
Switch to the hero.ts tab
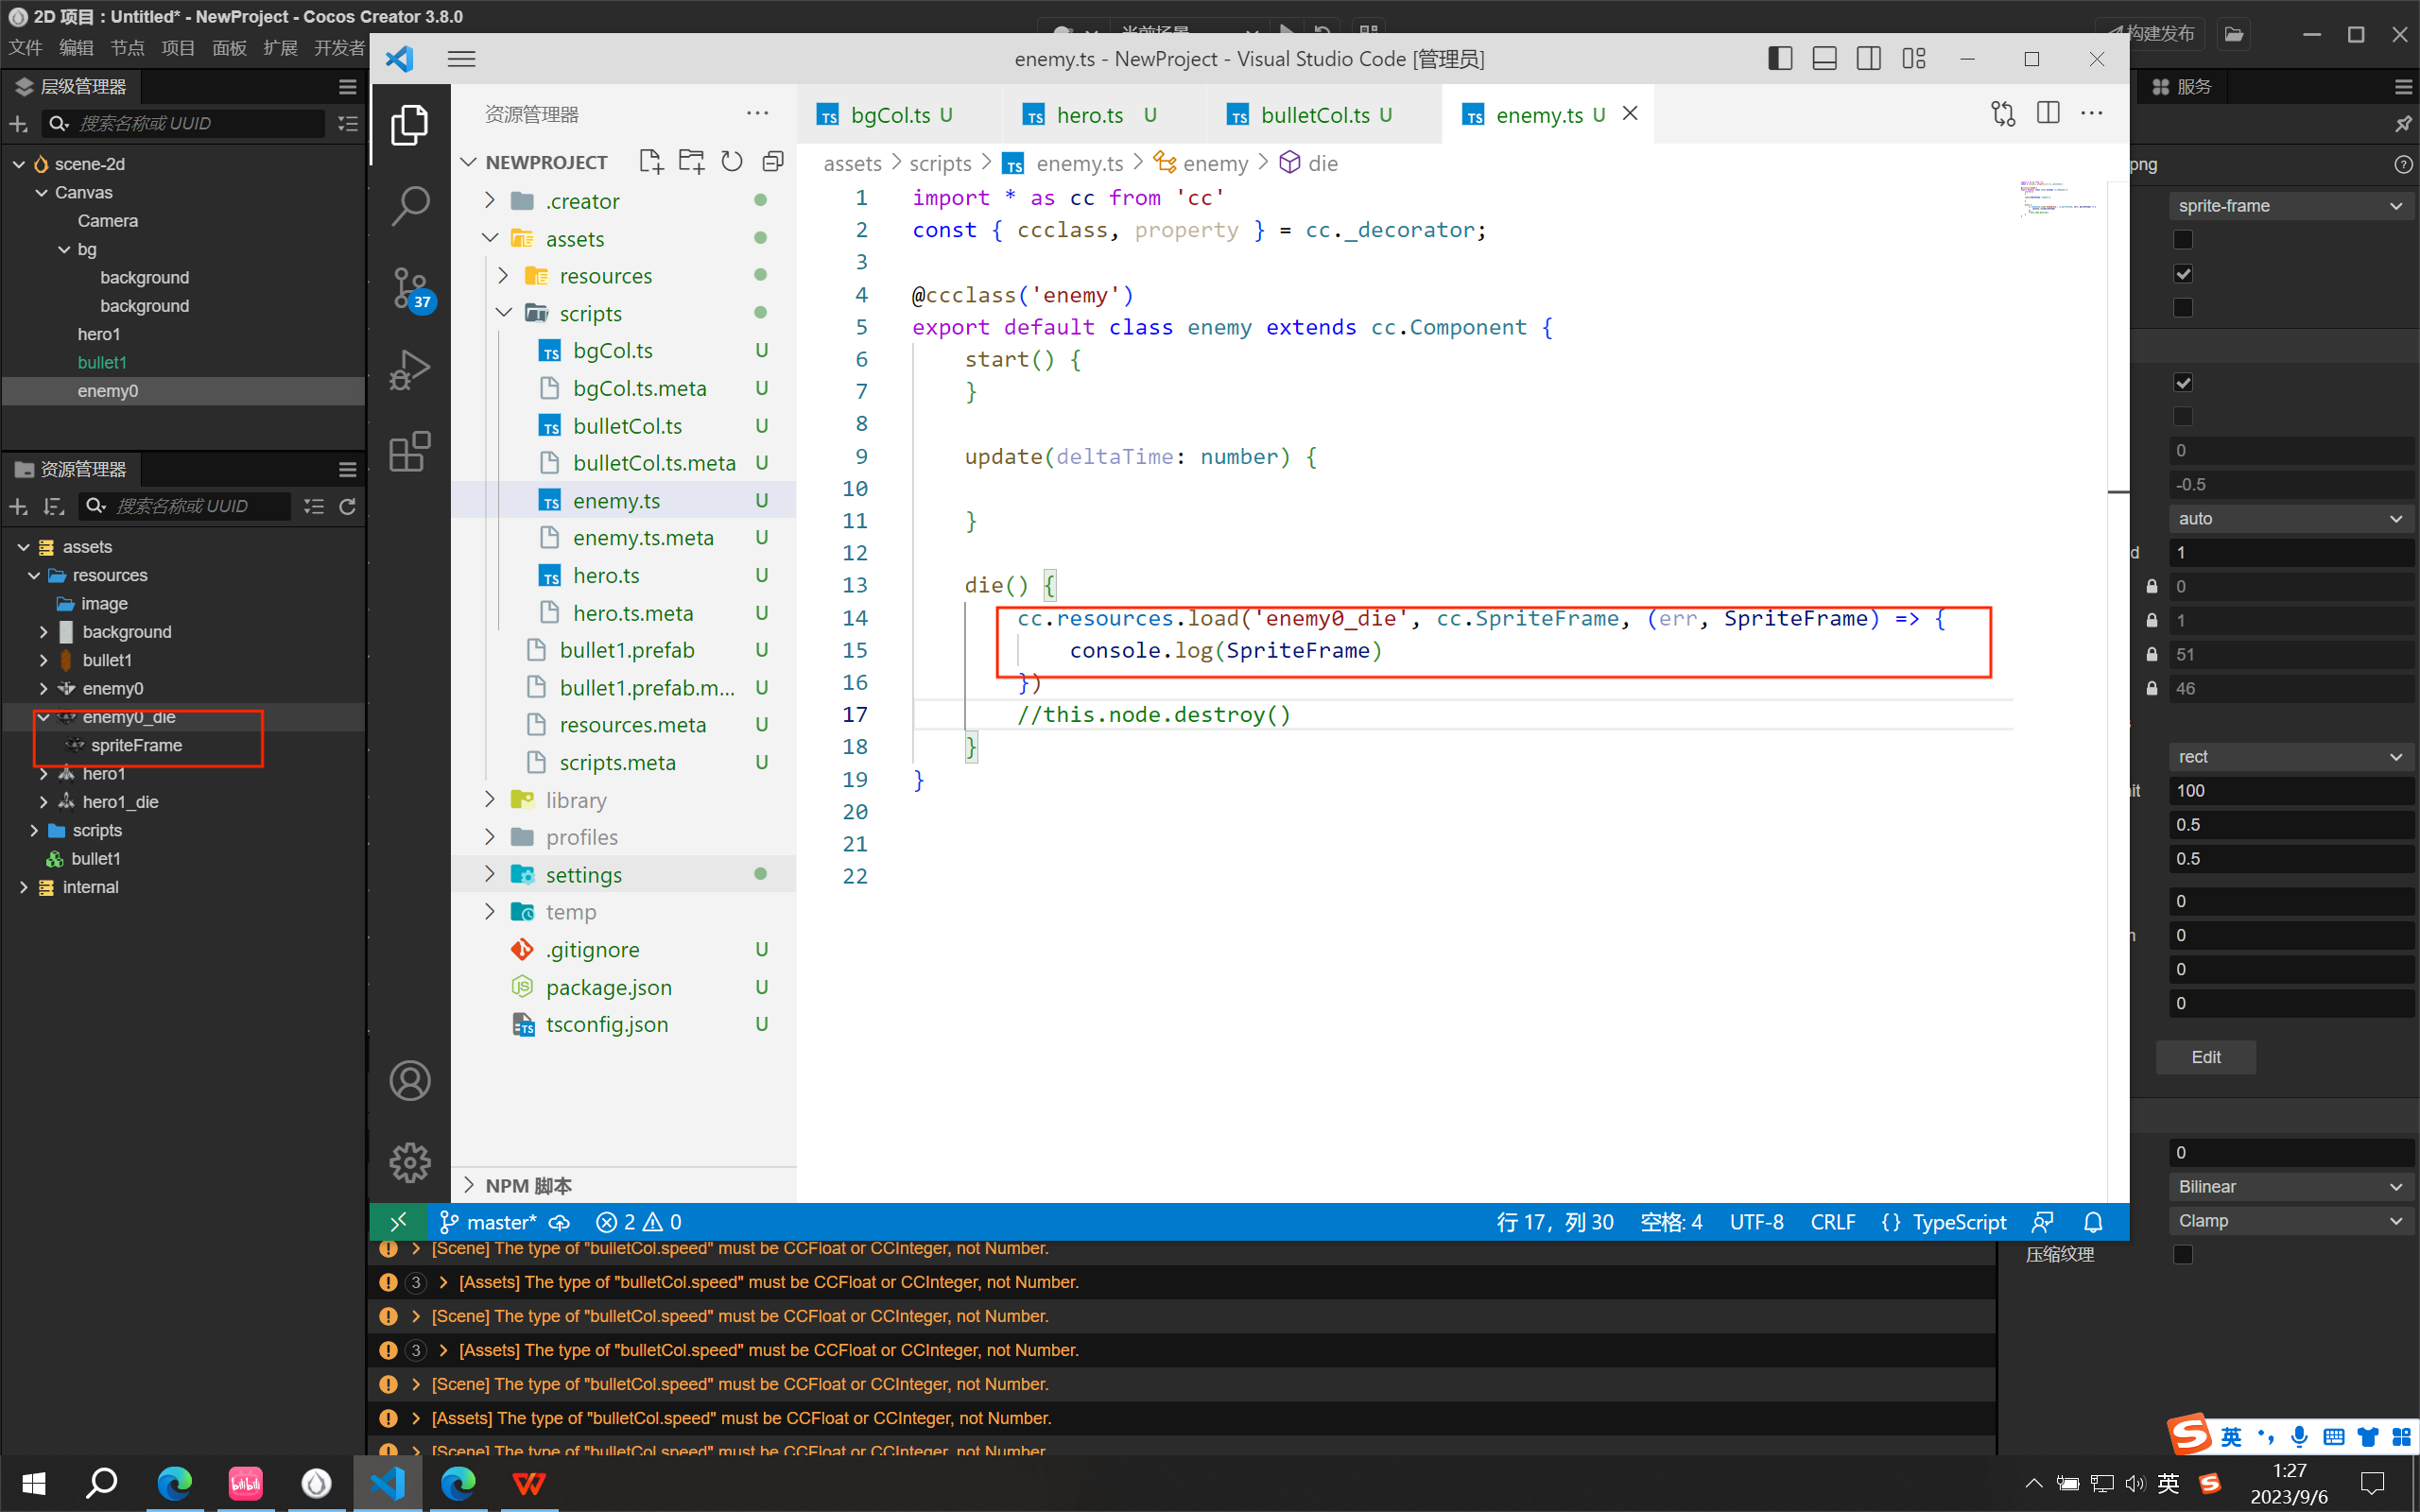click(x=1089, y=115)
